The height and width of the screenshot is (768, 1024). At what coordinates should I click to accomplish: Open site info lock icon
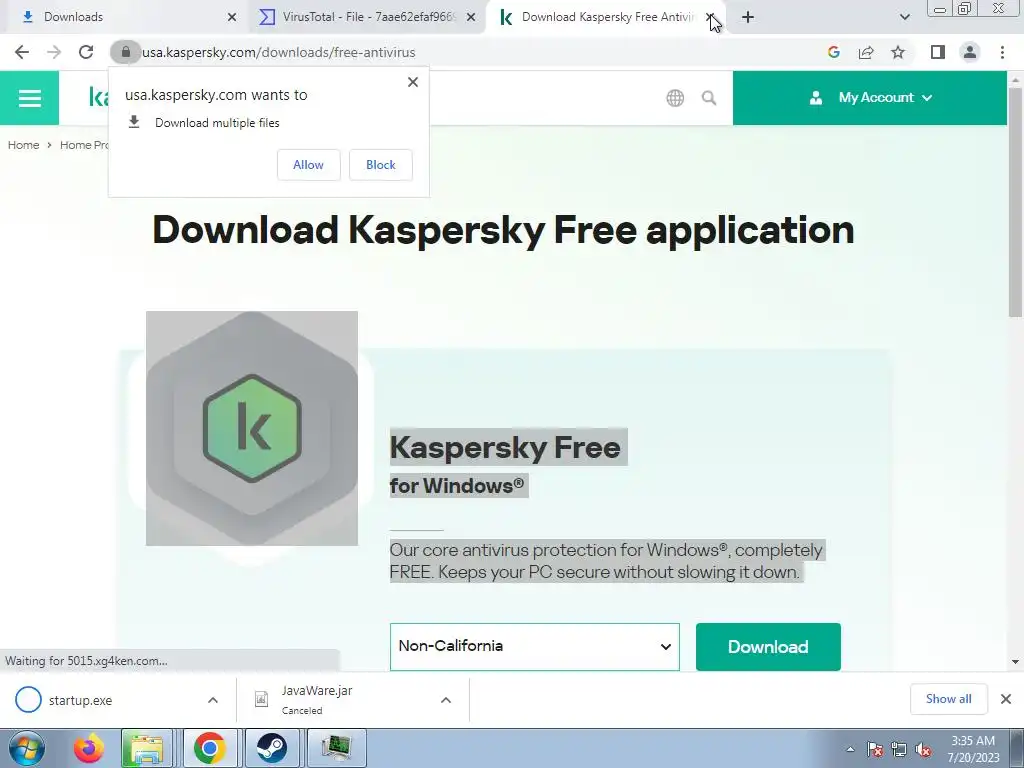point(125,52)
